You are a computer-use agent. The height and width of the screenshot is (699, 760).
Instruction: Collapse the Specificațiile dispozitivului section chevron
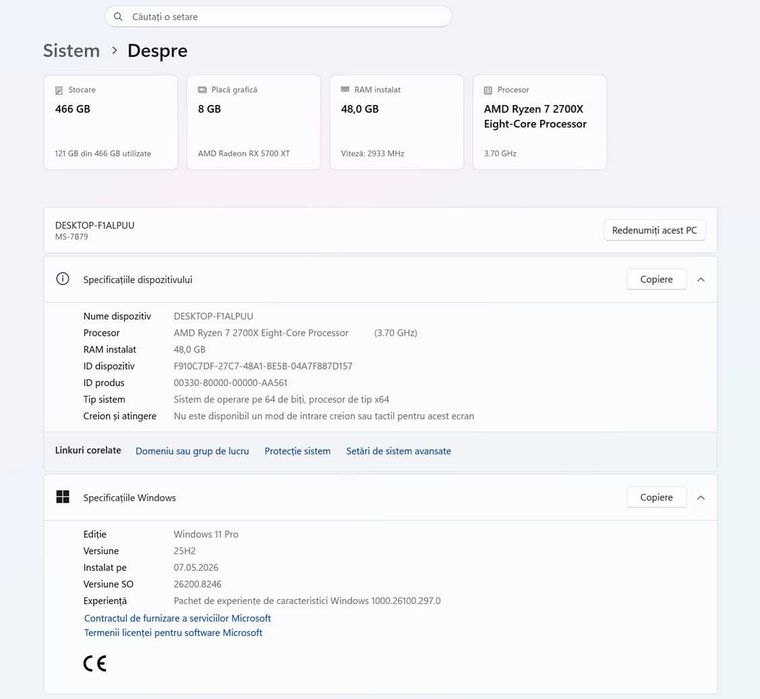click(x=701, y=280)
